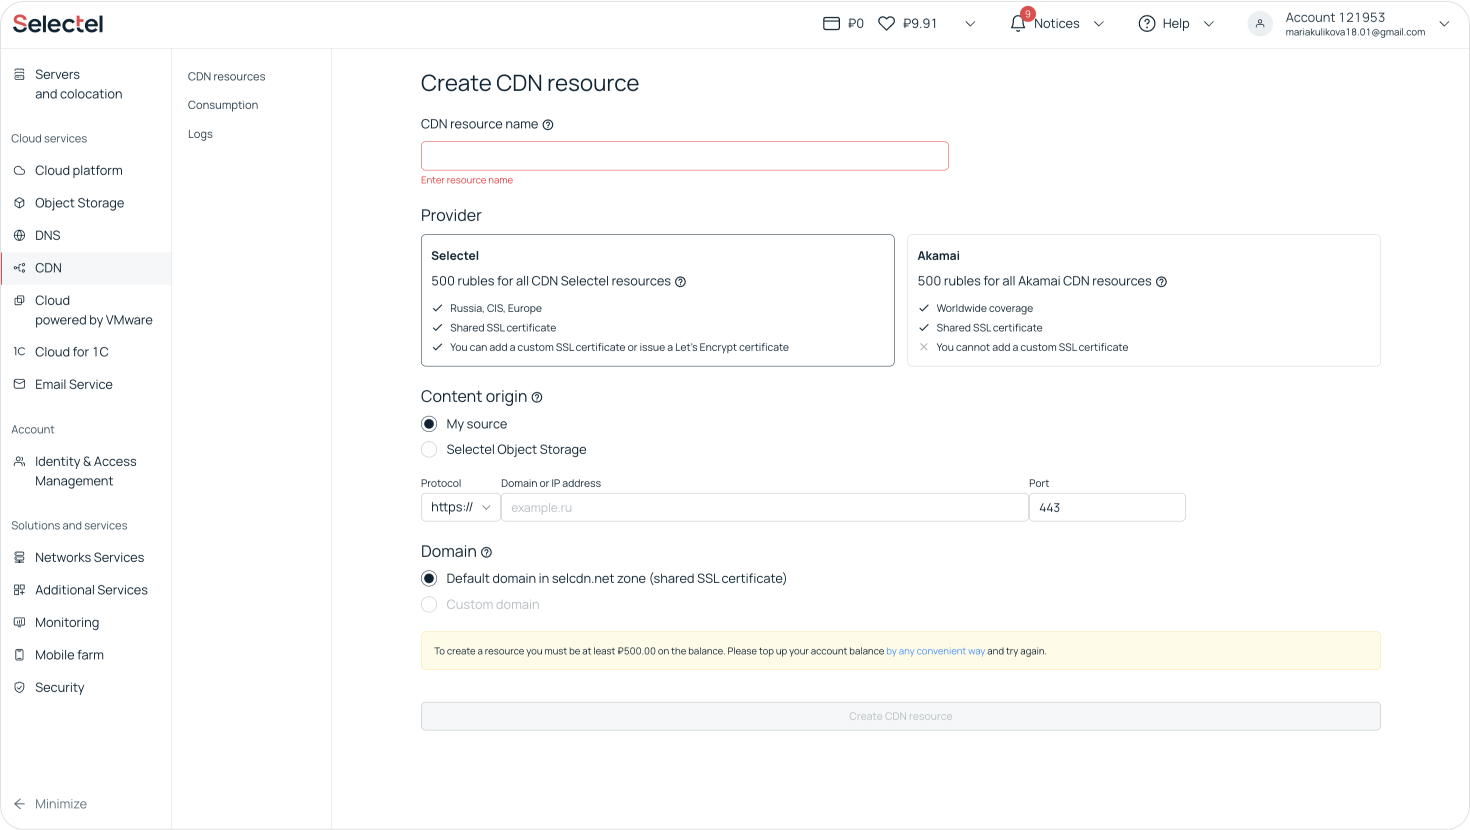Click the Help question mark icon
The width and height of the screenshot is (1470, 830).
click(x=1147, y=23)
